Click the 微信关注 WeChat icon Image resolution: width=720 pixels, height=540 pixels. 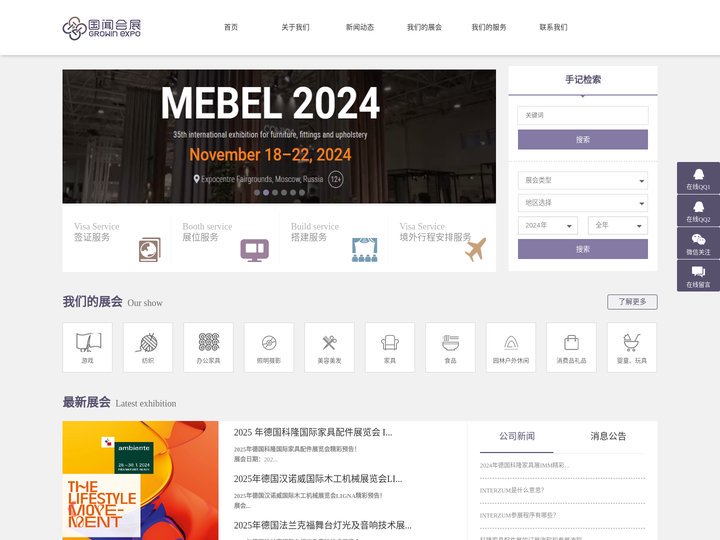698,243
